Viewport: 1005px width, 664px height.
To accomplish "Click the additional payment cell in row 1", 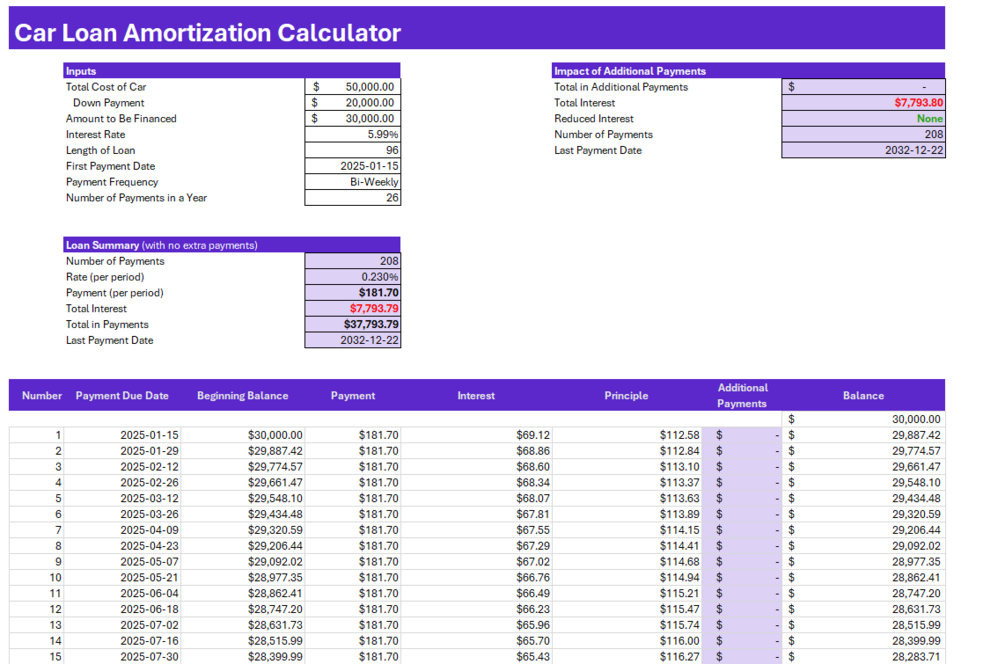I will click(742, 435).
